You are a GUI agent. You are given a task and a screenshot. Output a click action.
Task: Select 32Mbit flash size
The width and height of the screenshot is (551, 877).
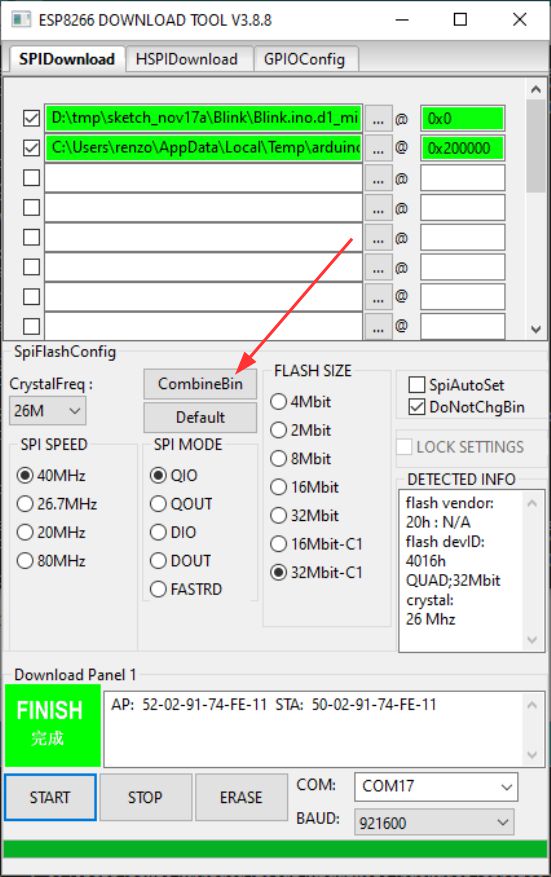[x=305, y=515]
